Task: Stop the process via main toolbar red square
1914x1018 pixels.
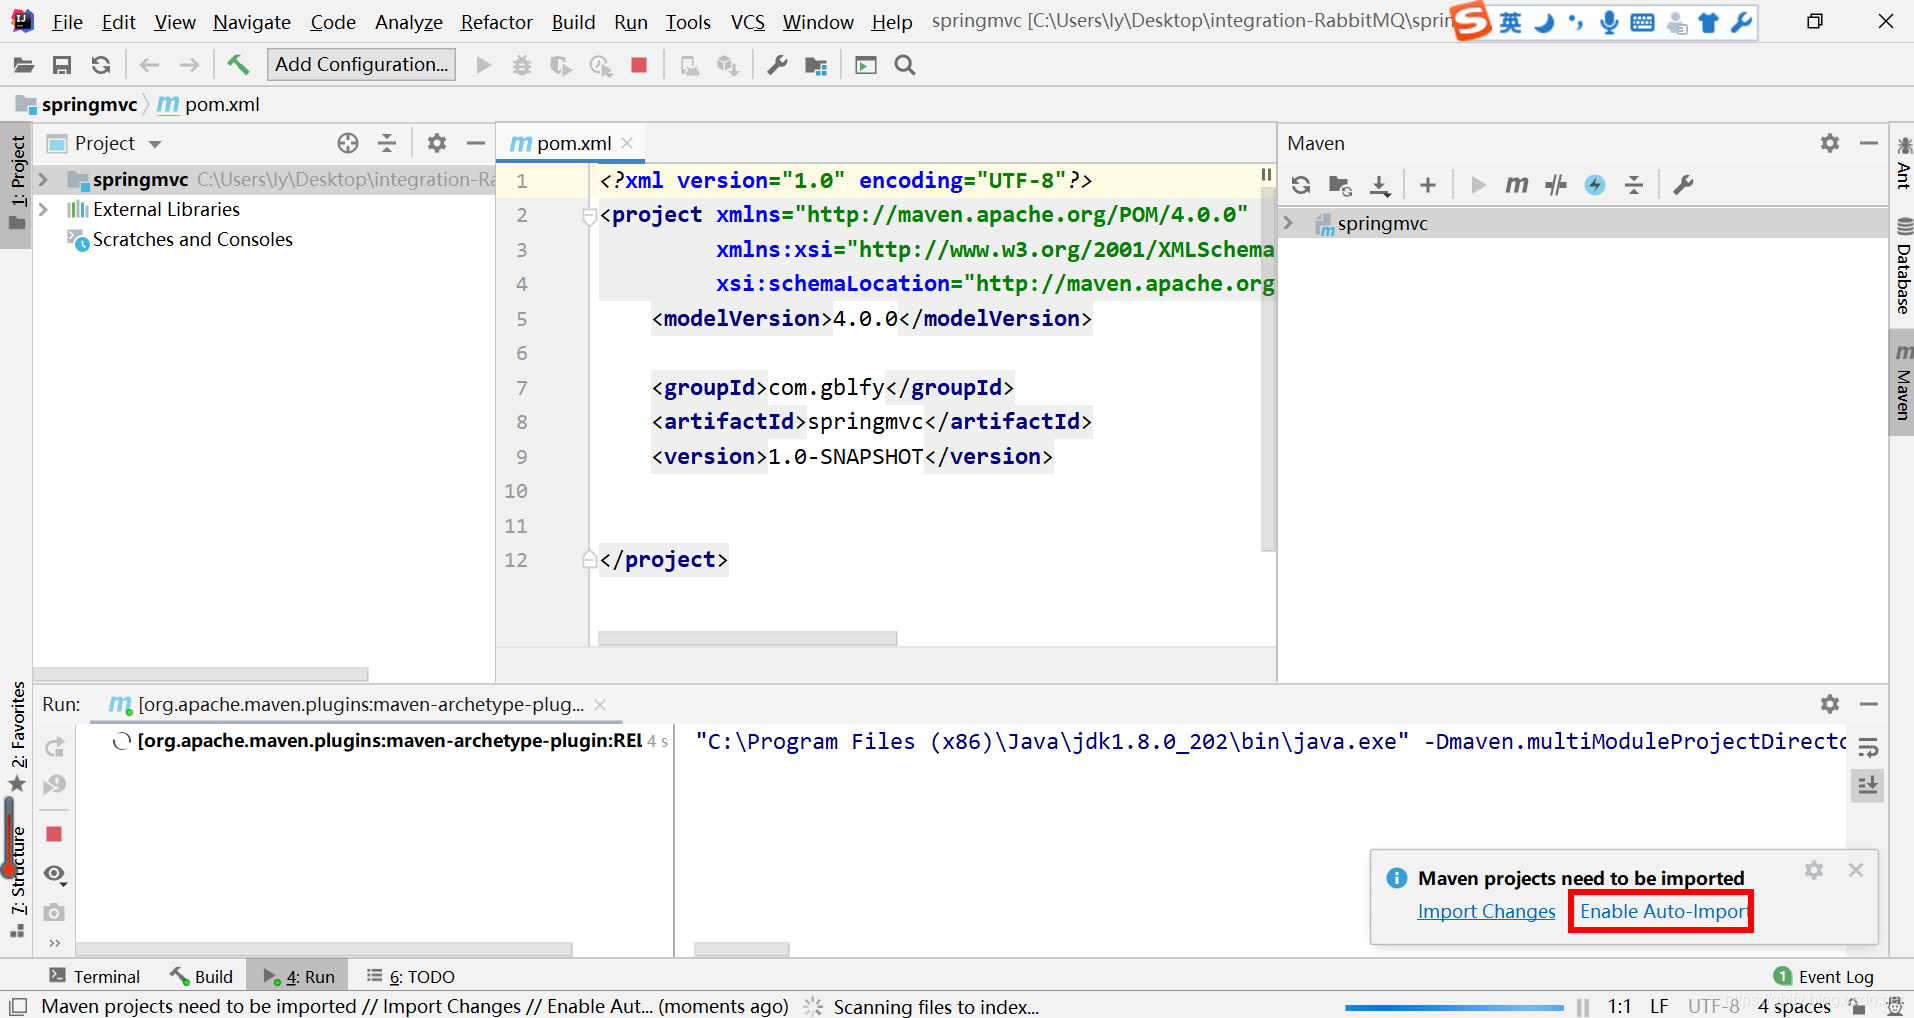Action: pos(639,65)
